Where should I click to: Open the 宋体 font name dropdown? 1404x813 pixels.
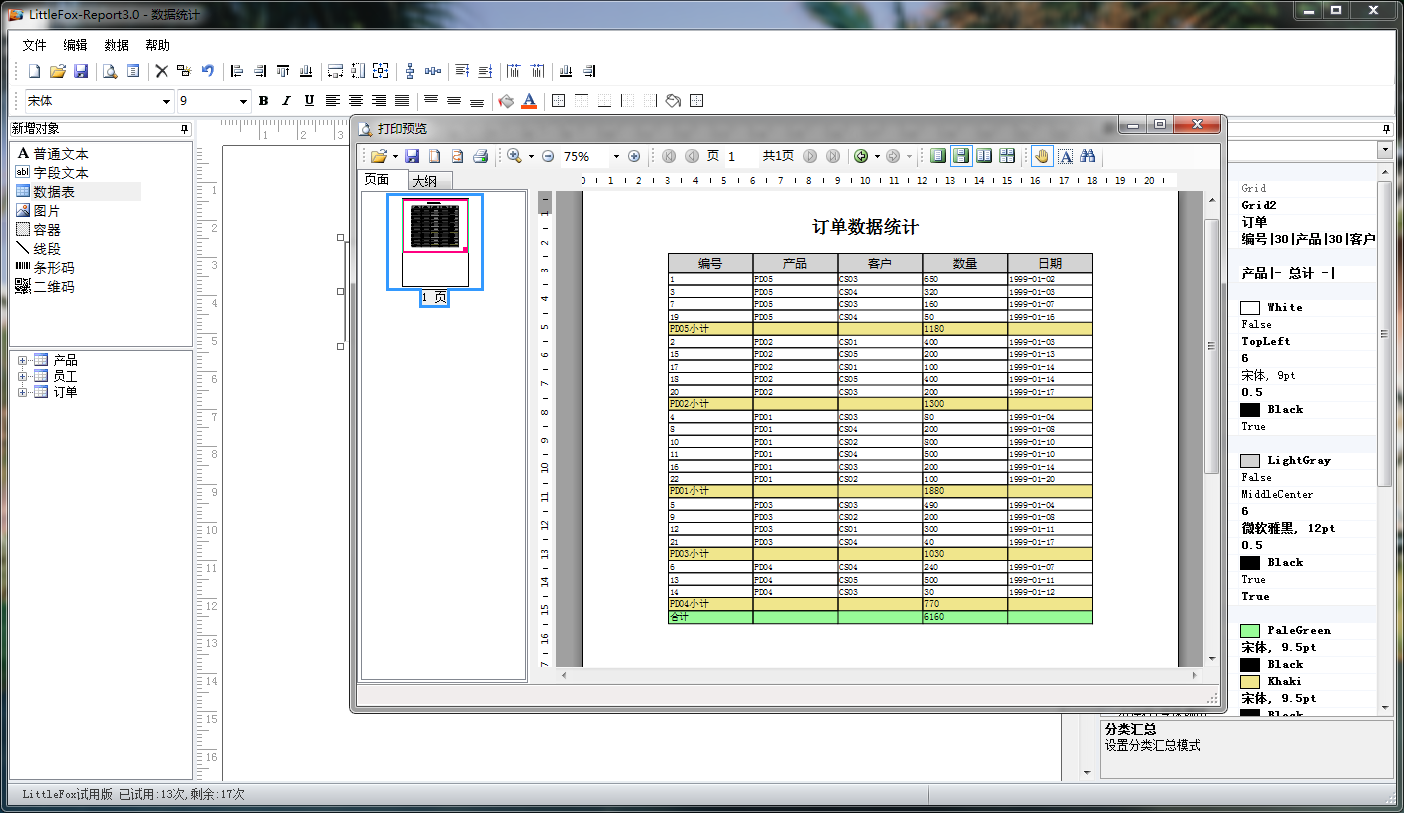pos(166,101)
